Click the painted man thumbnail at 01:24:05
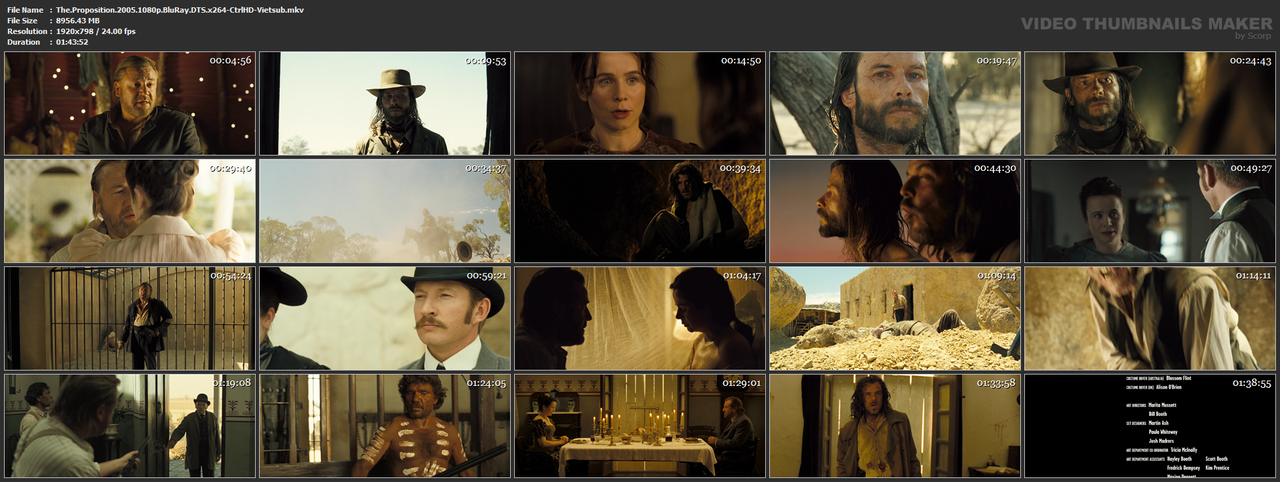1280x482 pixels. tap(385, 425)
